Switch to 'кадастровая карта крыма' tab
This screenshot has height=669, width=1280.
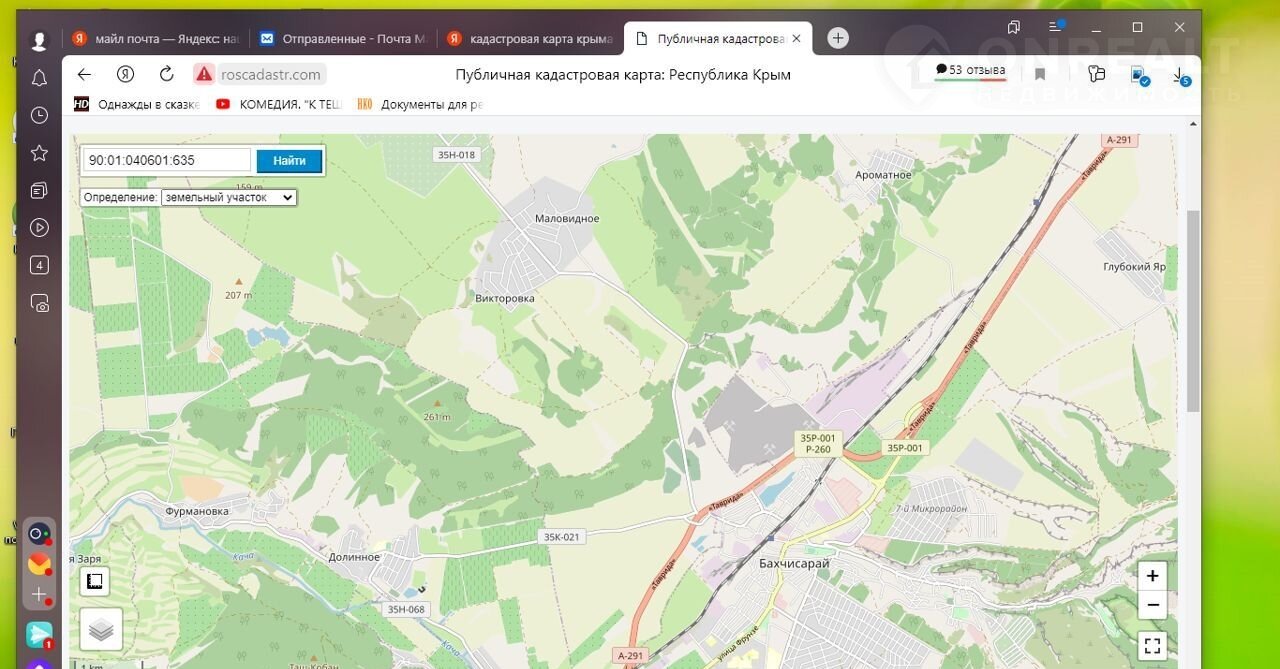[530, 39]
